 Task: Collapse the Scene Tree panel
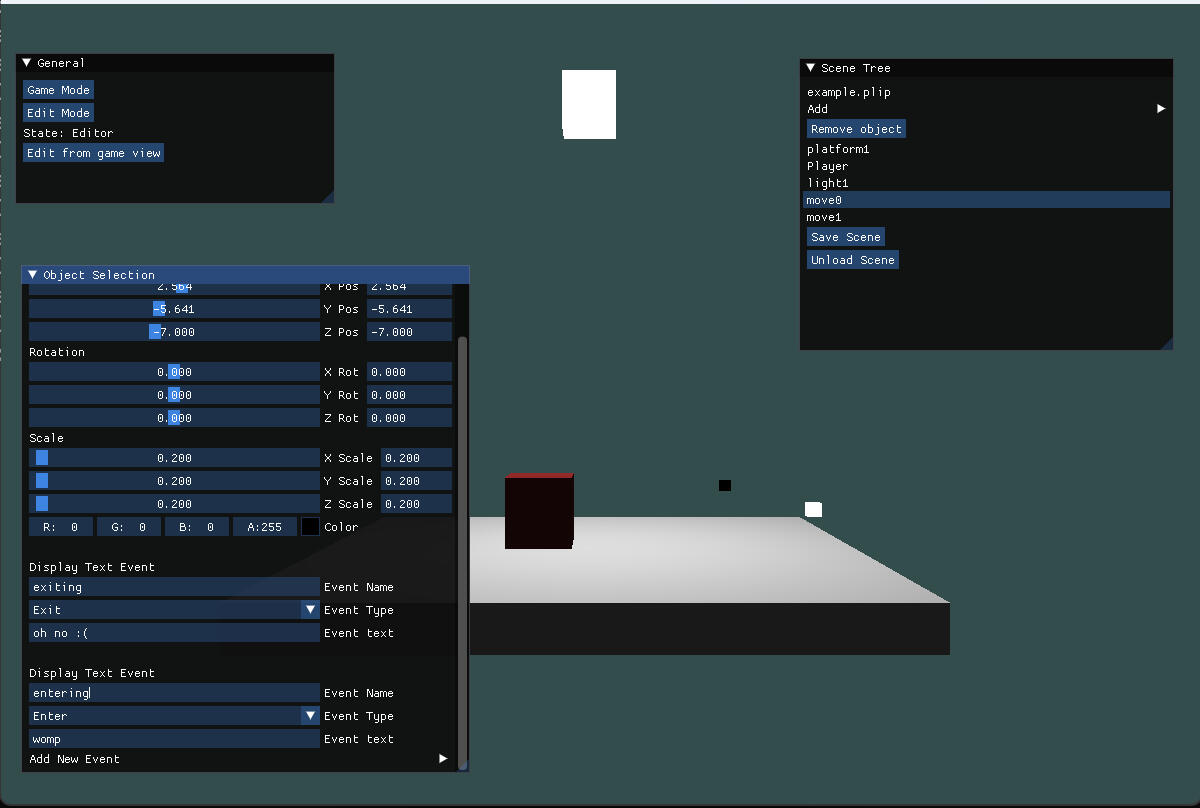pyautogui.click(x=811, y=68)
